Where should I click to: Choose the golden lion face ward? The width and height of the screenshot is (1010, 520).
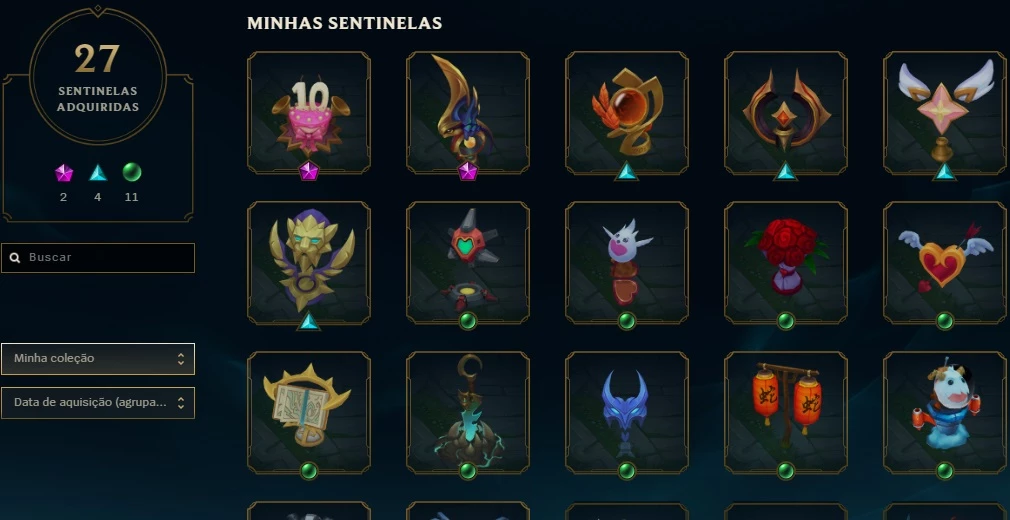(309, 263)
